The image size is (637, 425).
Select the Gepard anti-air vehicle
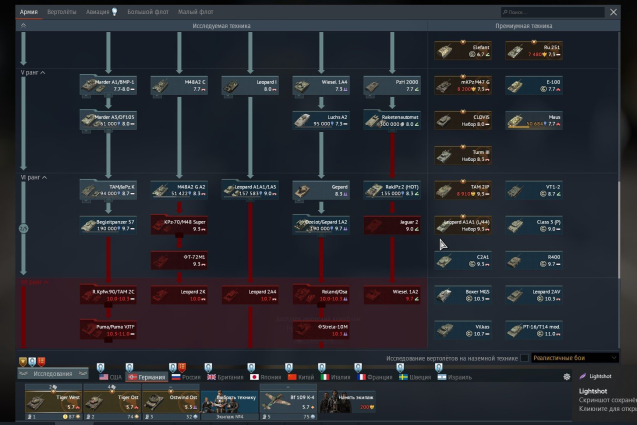320,189
